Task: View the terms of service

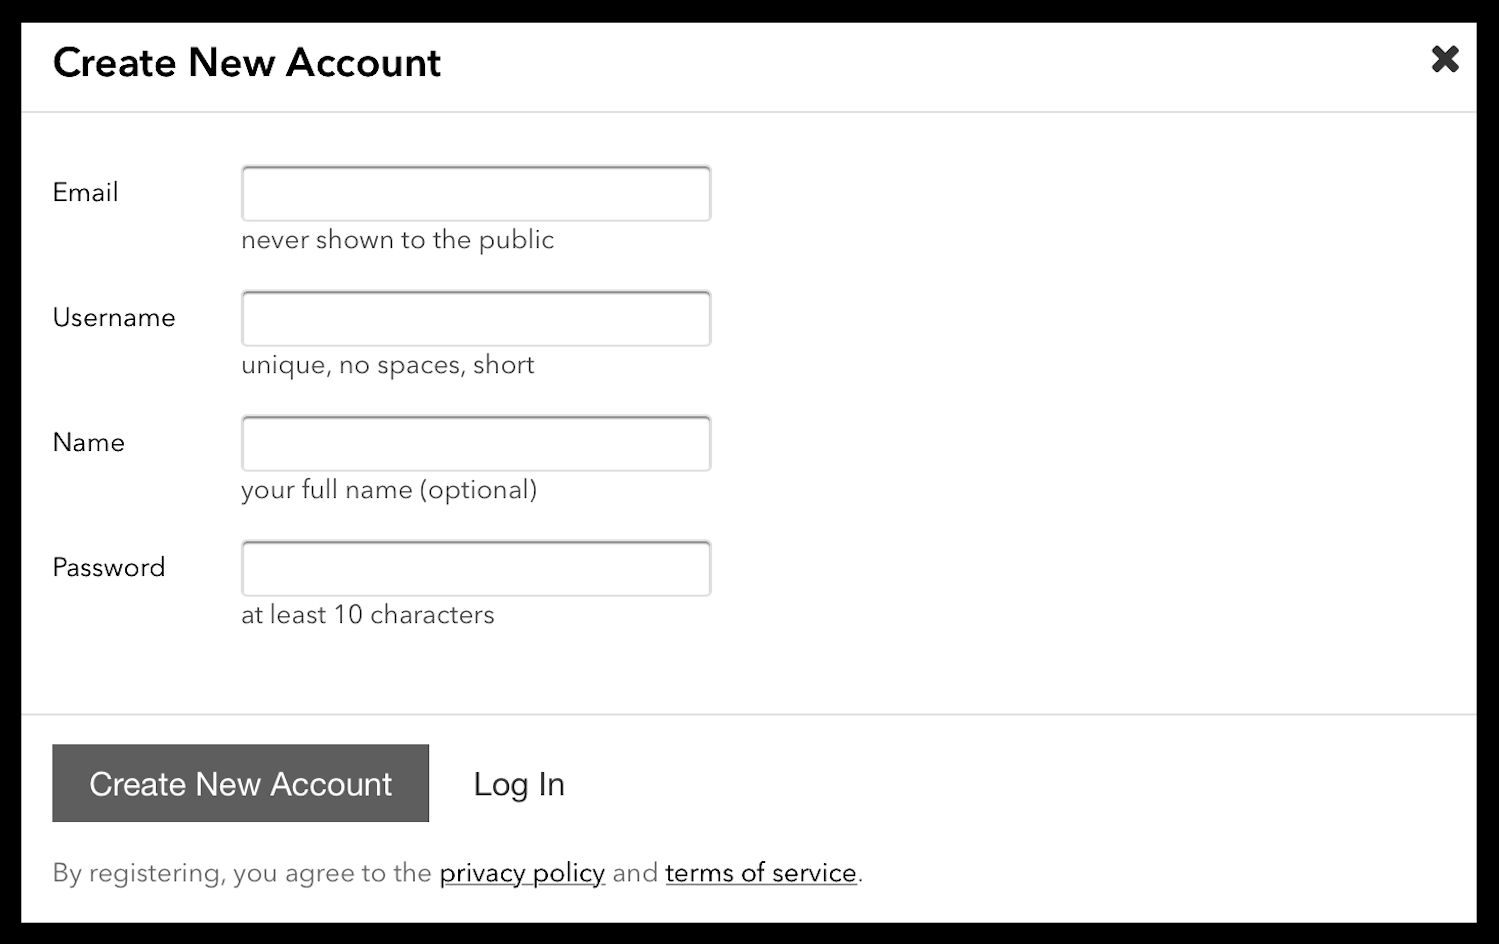Action: 760,873
